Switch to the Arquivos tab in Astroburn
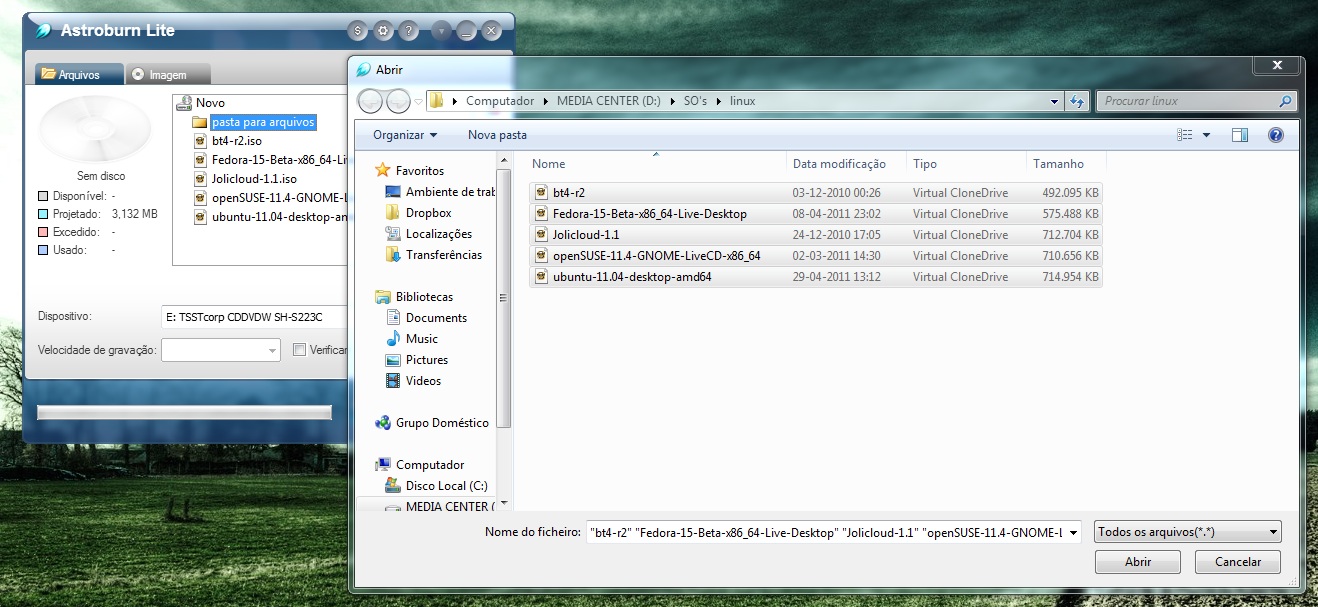 pyautogui.click(x=79, y=74)
